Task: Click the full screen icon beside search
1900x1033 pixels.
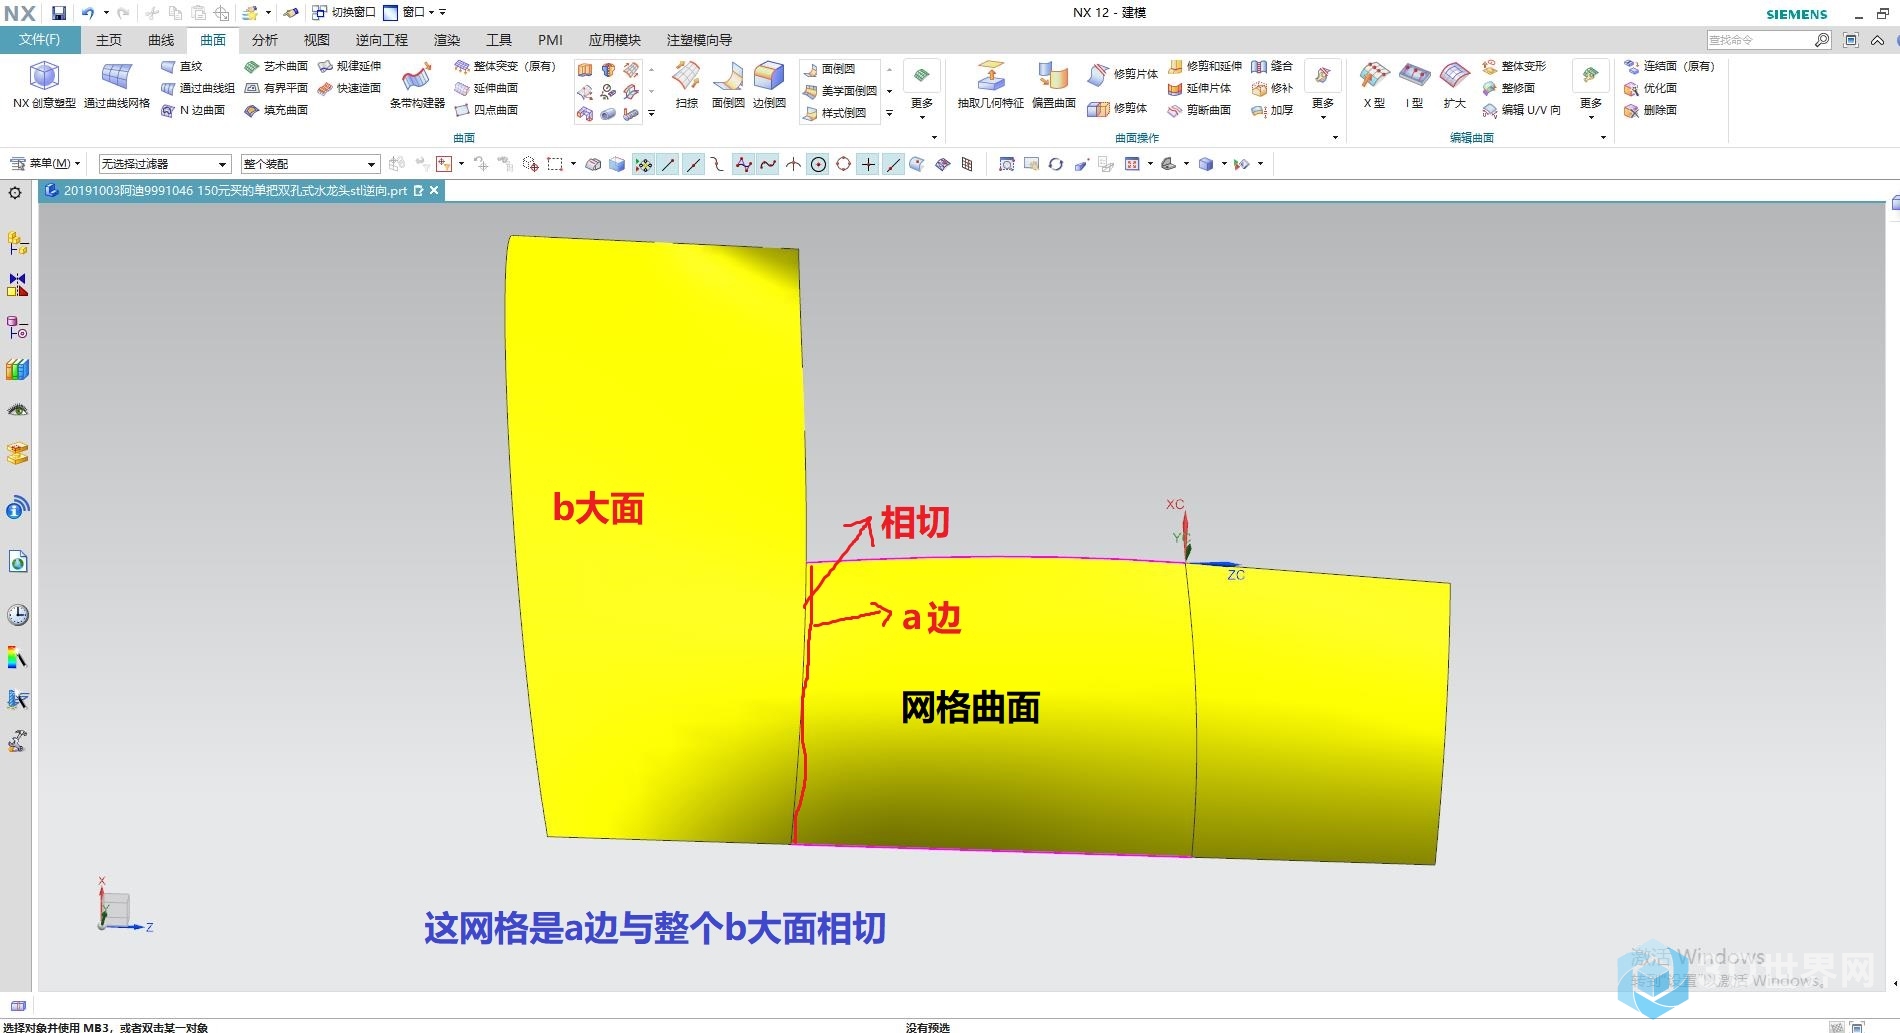Action: click(x=1851, y=40)
